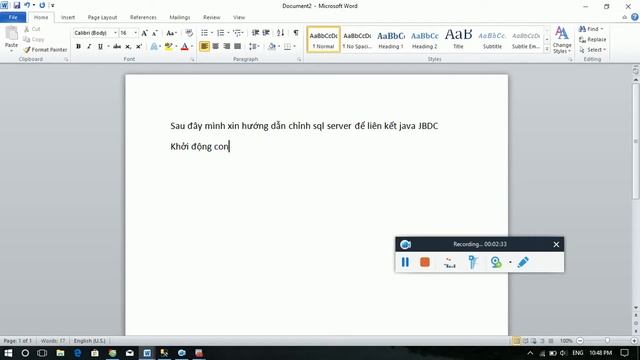Switch to the Mailings tab
Screen dimensions: 640x360
(x=180, y=17)
